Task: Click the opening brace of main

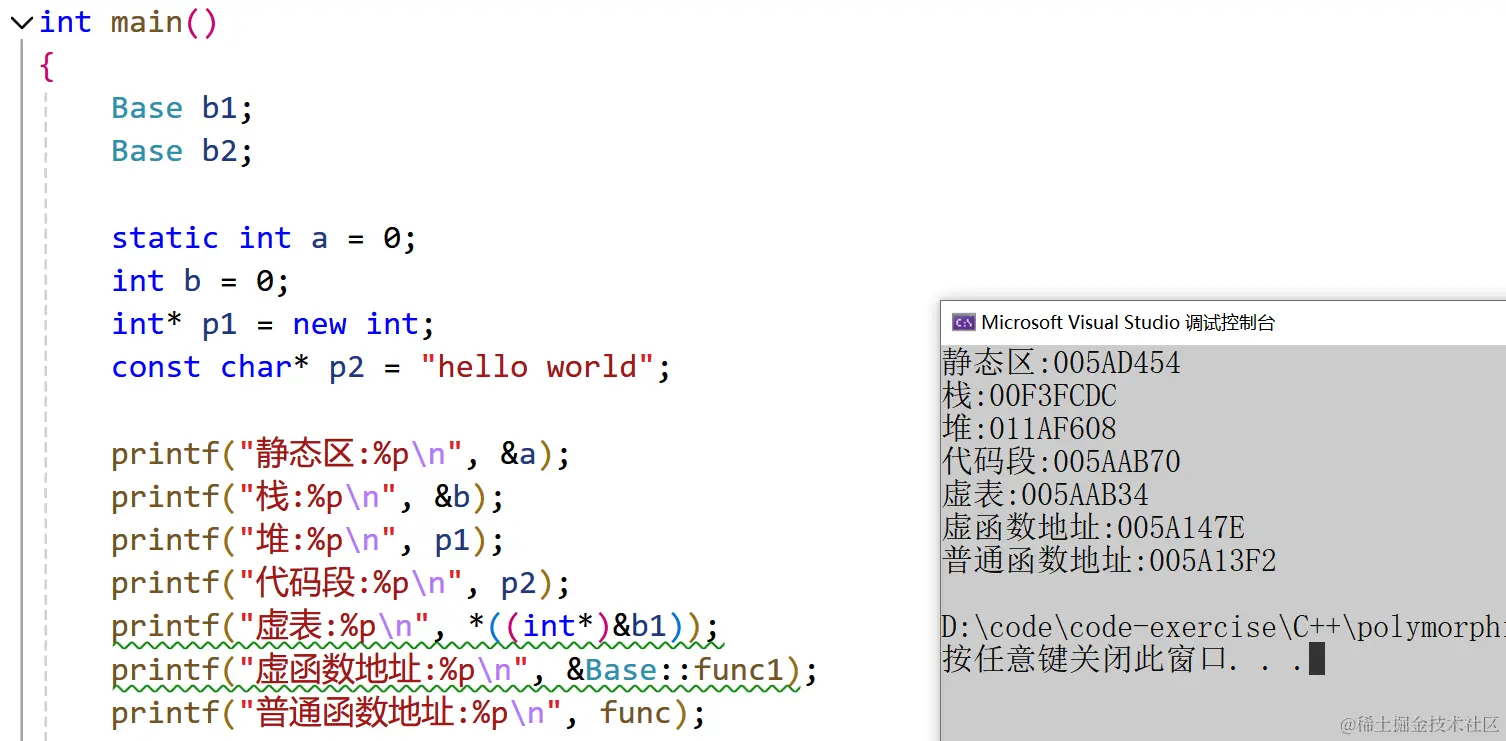Action: tap(46, 66)
